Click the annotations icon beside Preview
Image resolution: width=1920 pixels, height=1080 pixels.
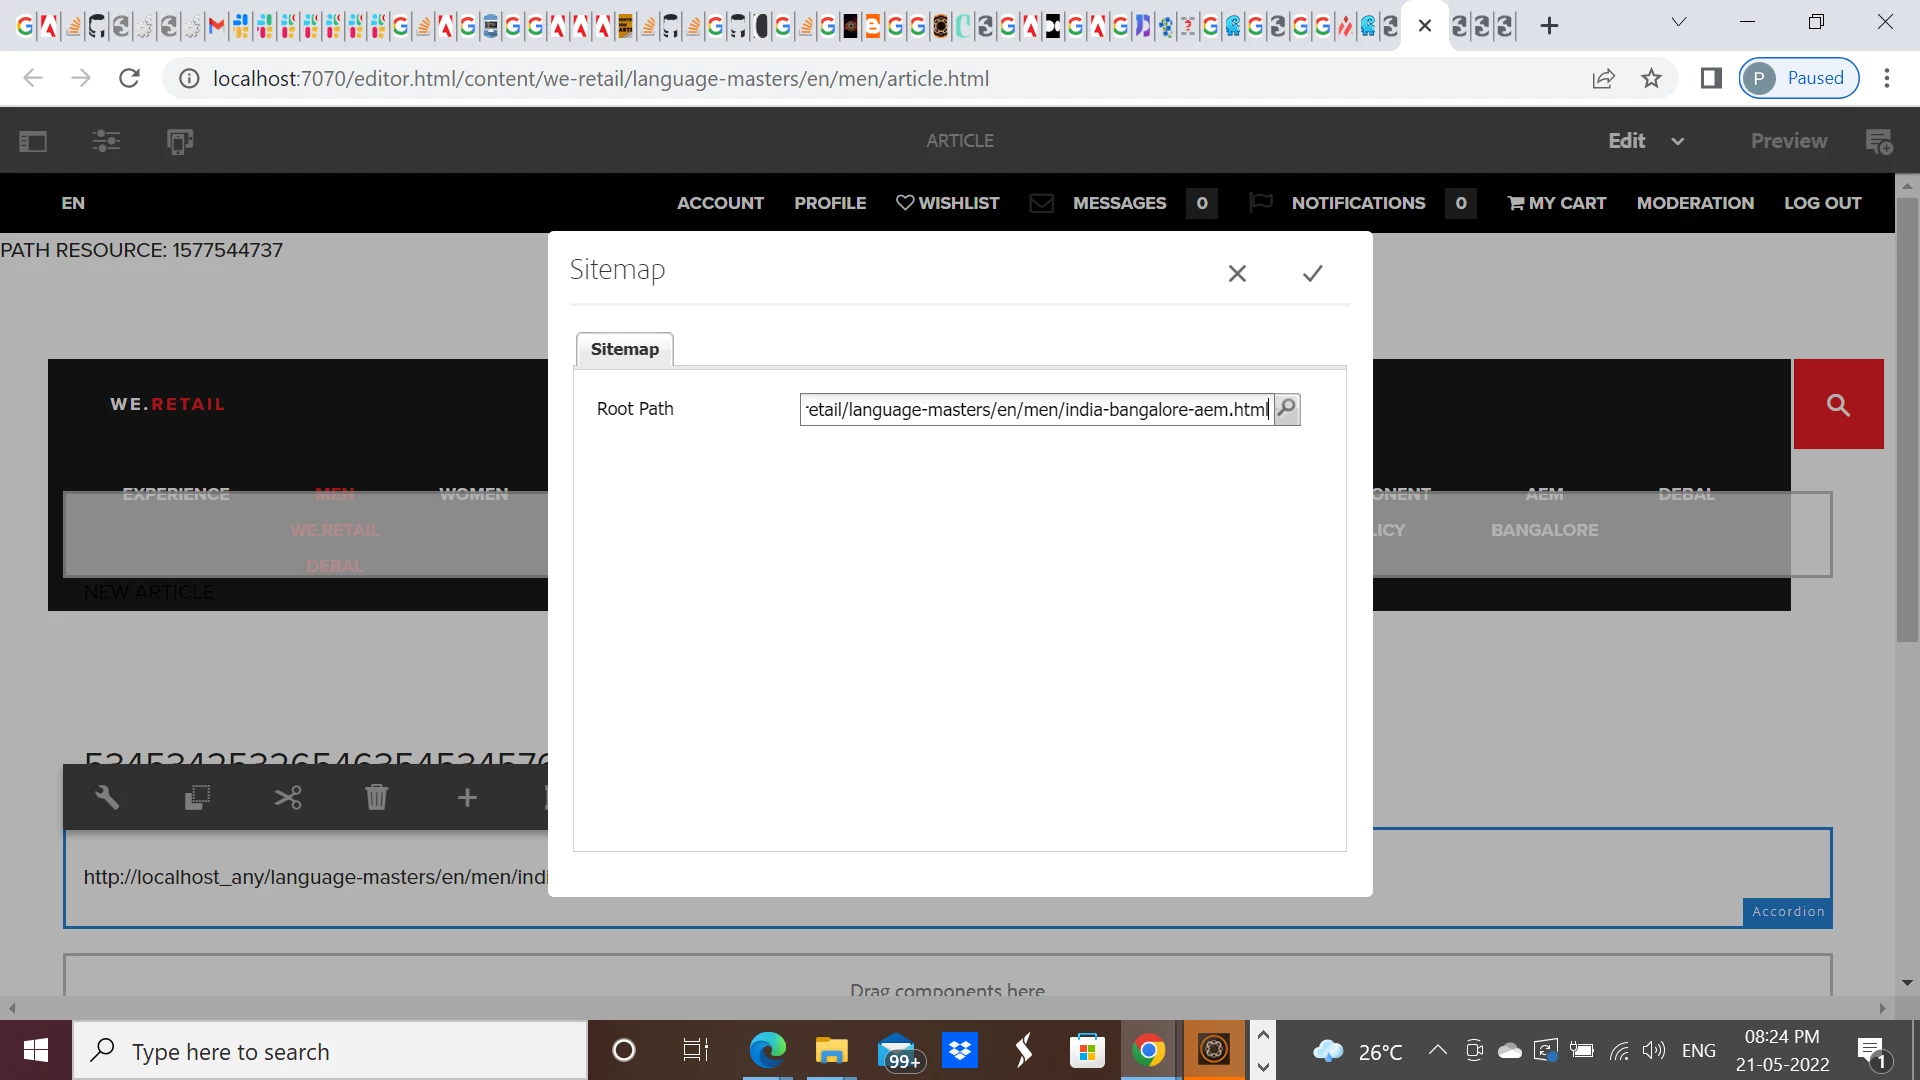click(1879, 141)
